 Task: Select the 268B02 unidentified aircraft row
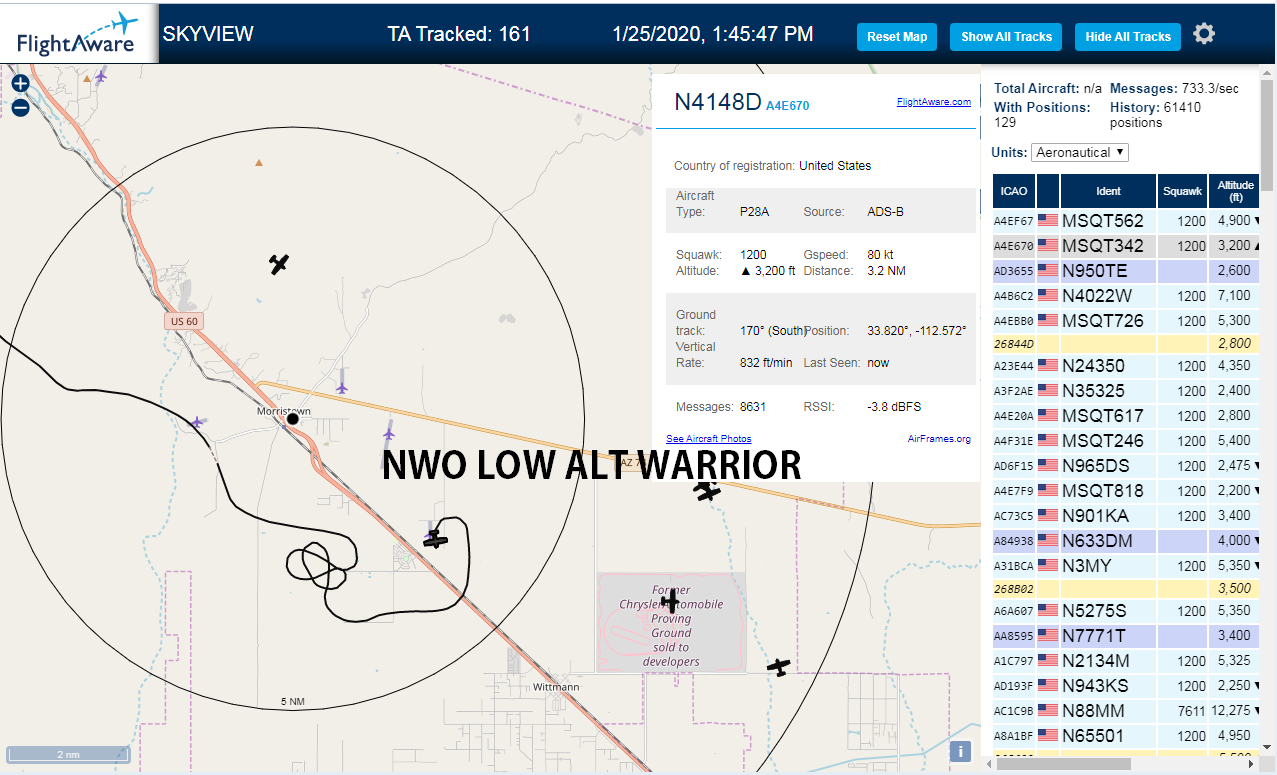click(x=1127, y=588)
